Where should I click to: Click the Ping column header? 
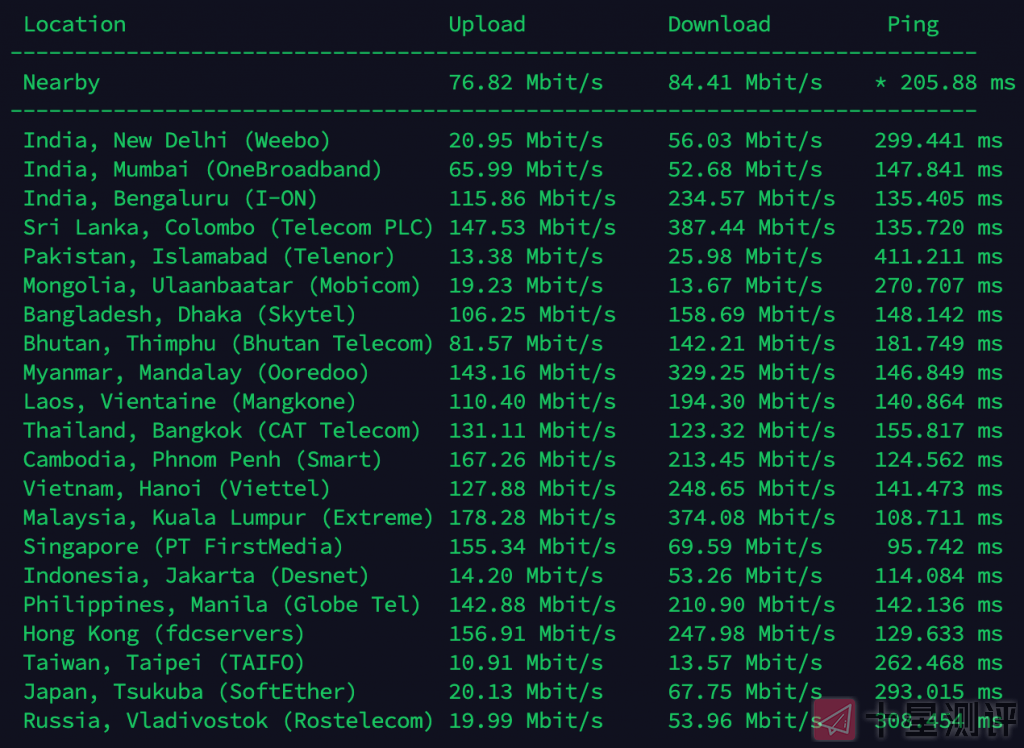913,25
